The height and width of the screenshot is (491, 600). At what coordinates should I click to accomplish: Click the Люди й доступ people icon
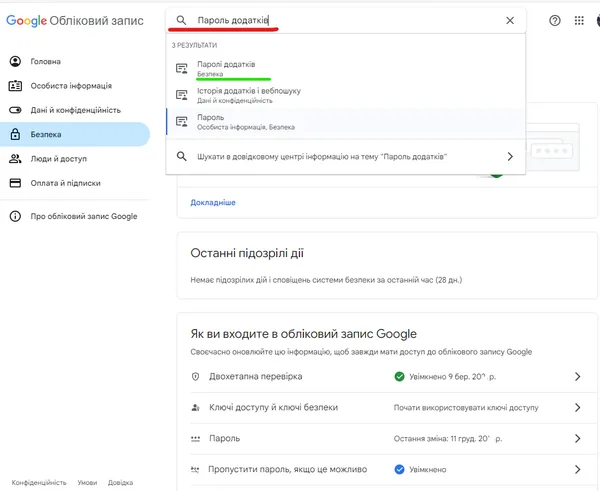(15, 159)
